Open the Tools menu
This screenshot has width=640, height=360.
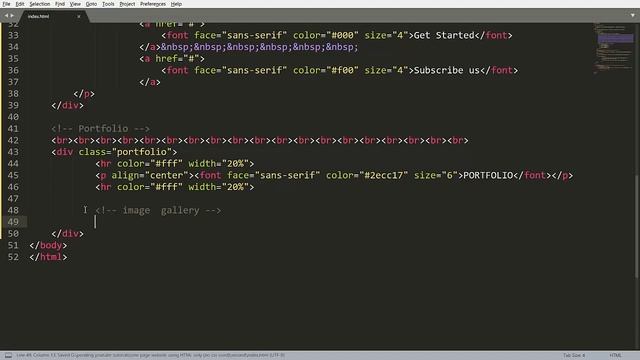pyautogui.click(x=108, y=4)
